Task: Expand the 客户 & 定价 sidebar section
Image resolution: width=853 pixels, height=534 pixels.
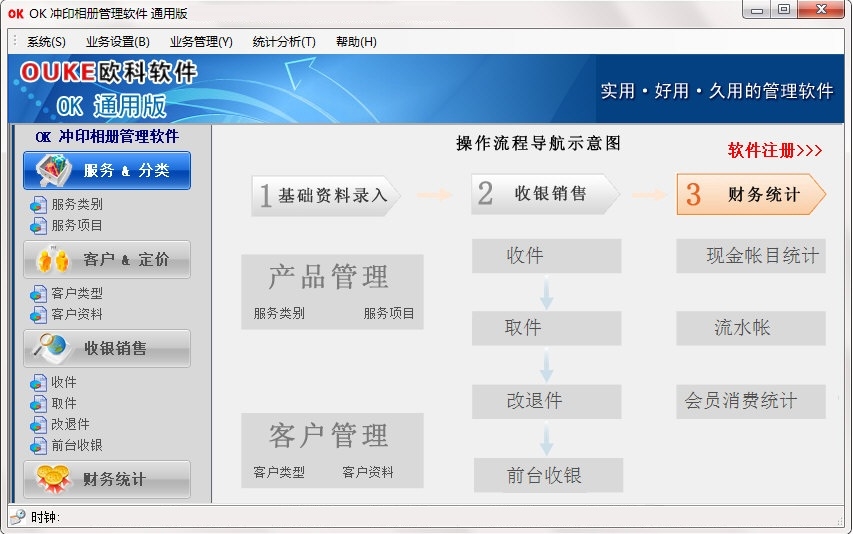Action: [107, 259]
